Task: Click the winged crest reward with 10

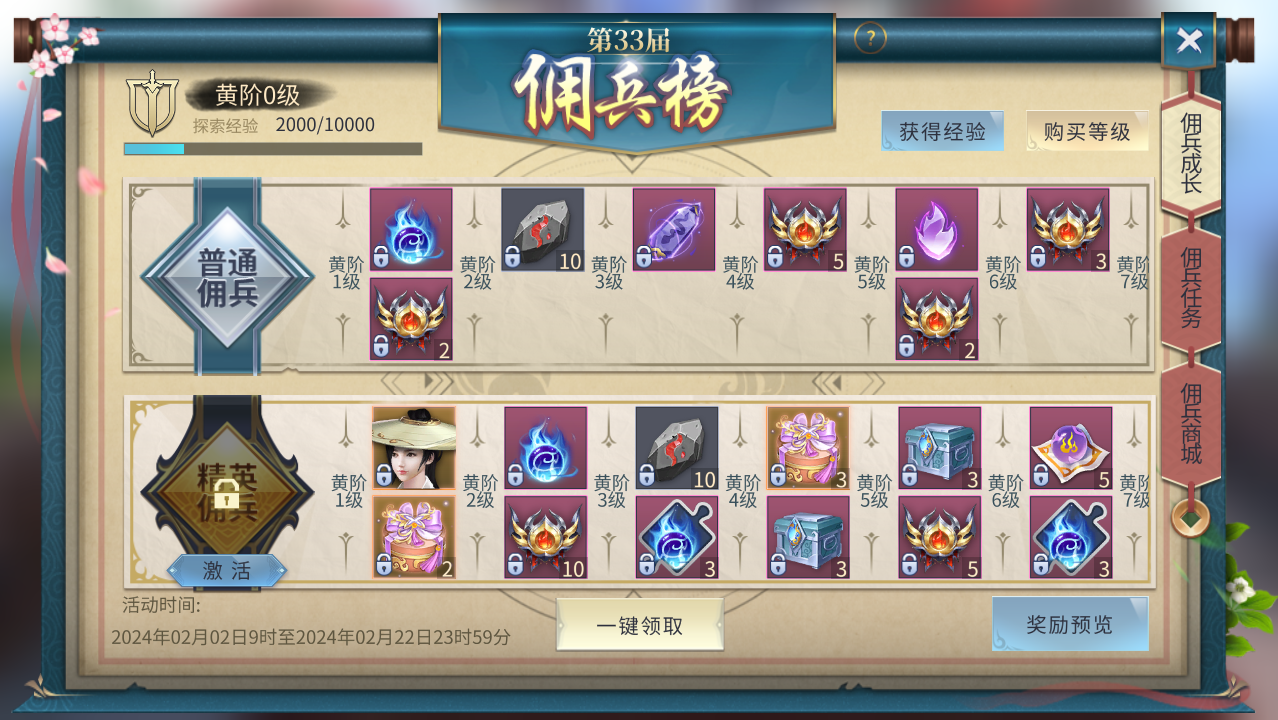Action: tap(546, 537)
